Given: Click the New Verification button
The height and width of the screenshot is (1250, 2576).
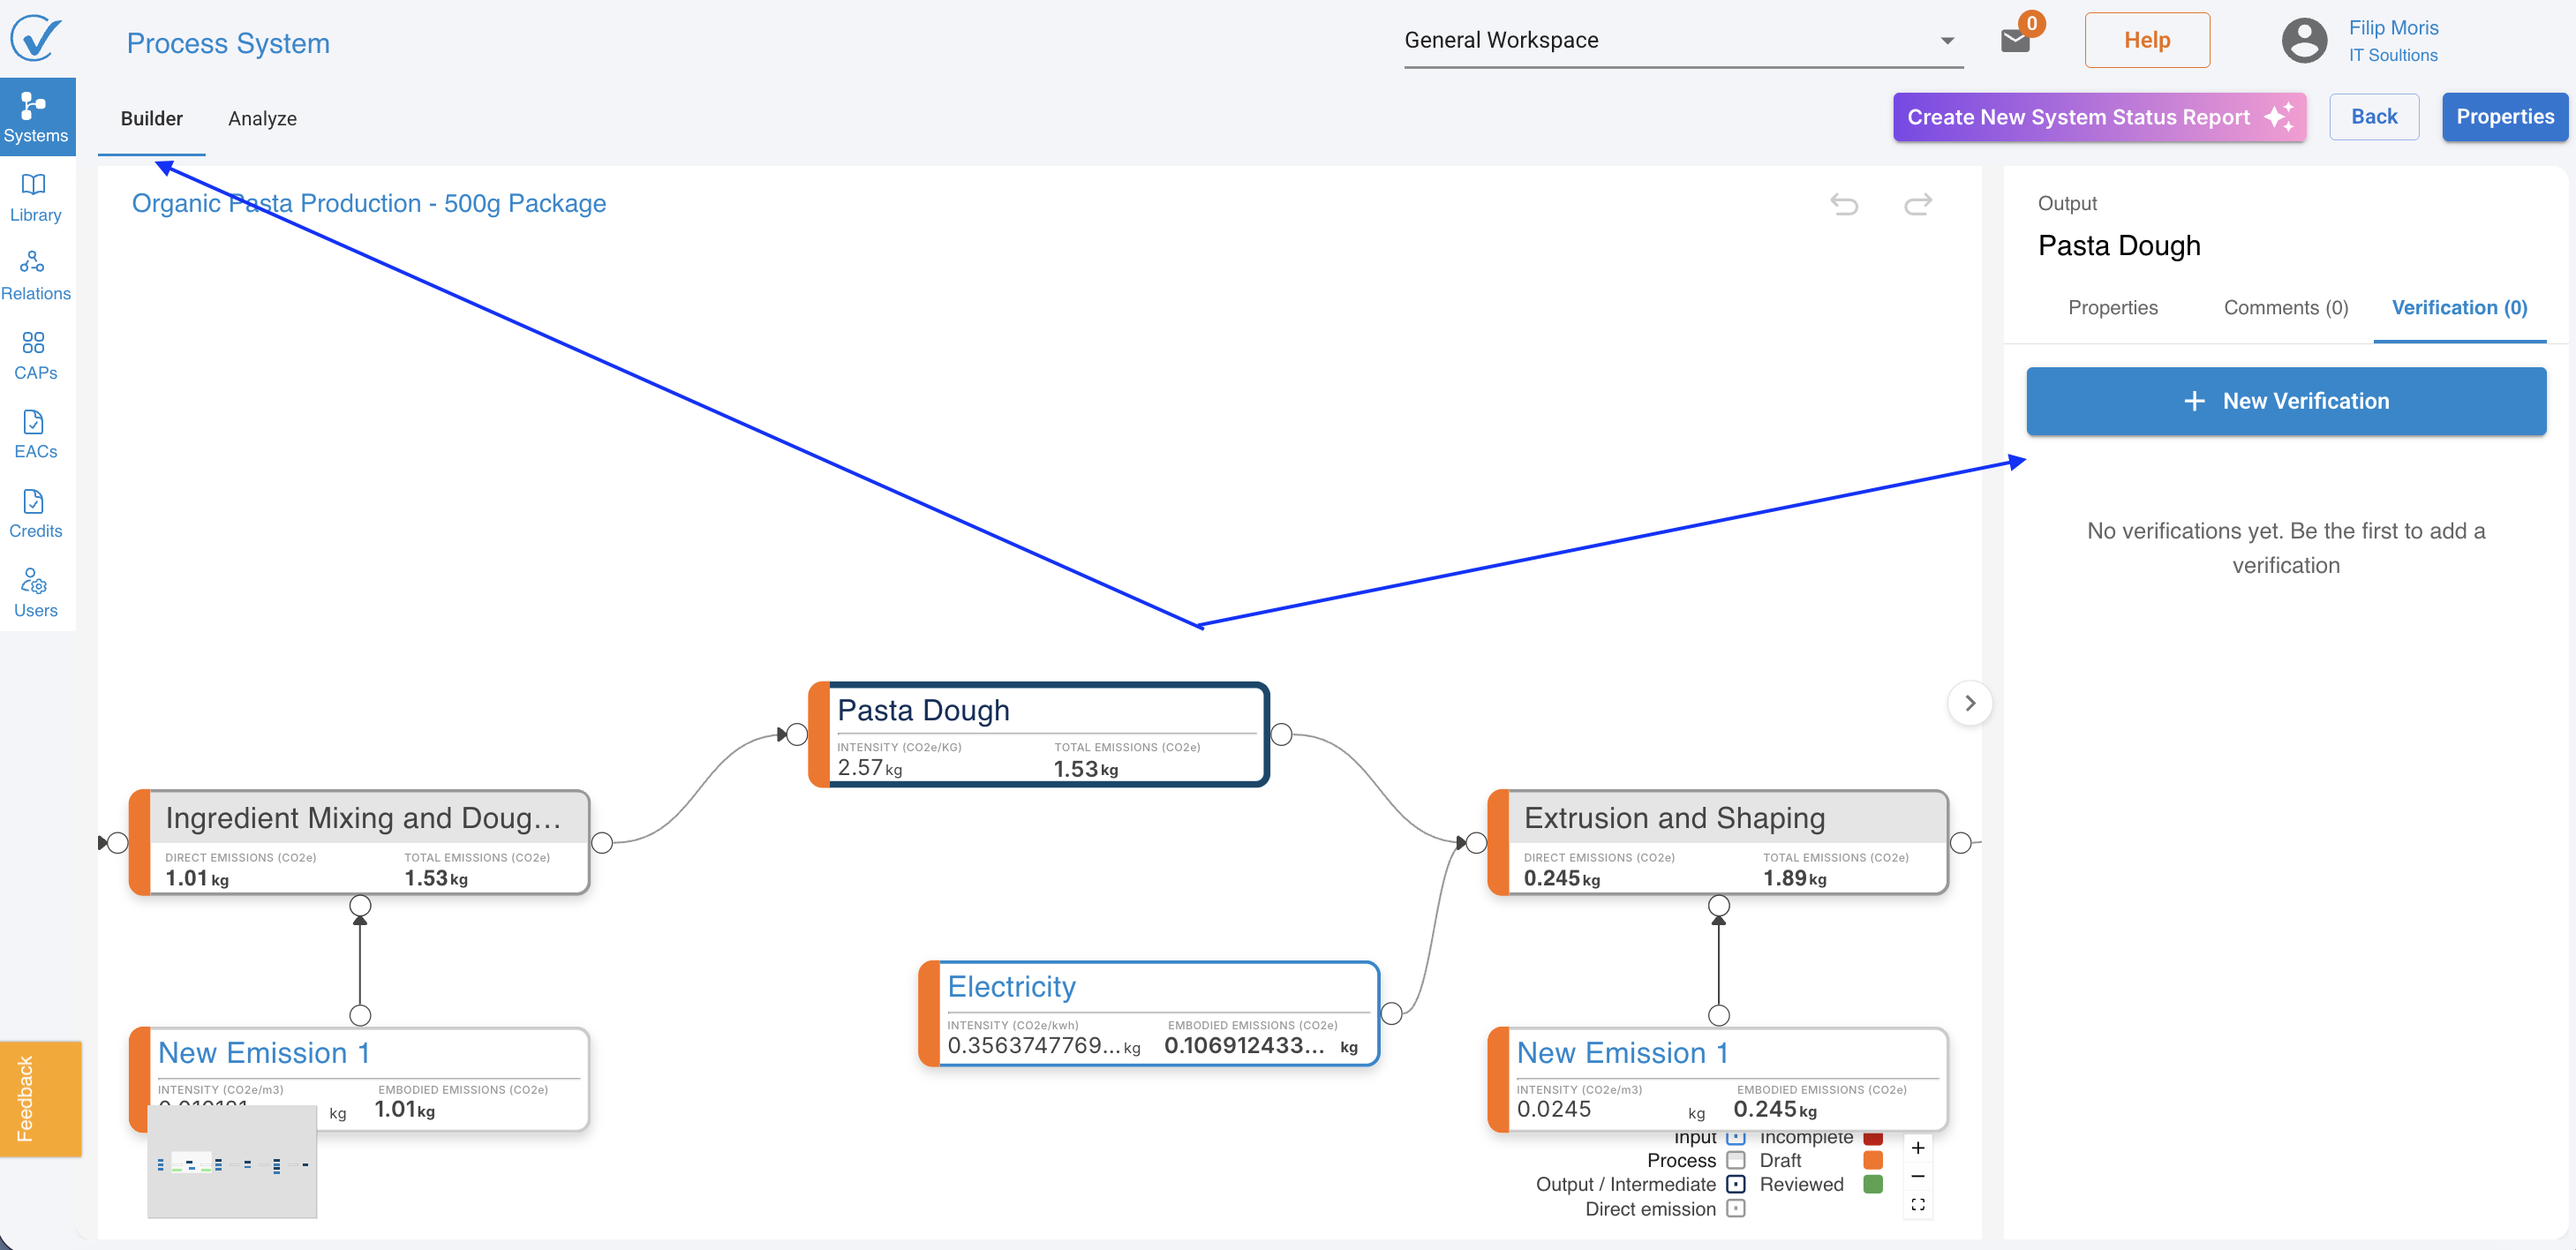Looking at the screenshot, I should 2285,400.
